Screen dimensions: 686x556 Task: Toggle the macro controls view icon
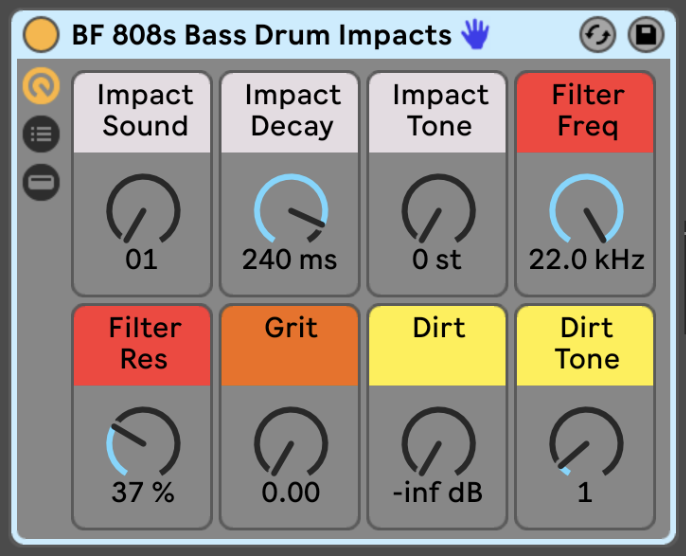click(41, 86)
